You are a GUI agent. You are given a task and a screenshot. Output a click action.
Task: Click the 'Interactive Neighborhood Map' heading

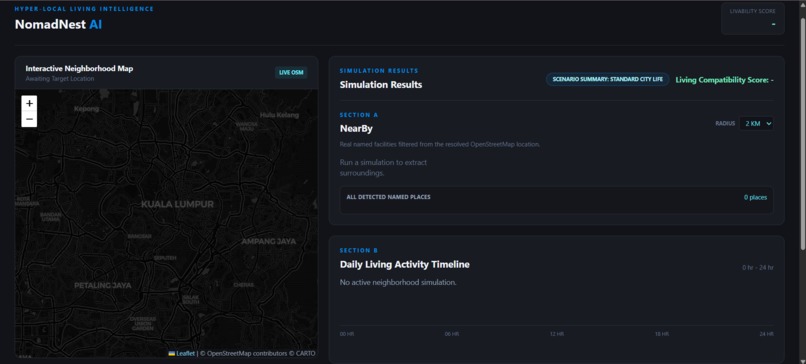tap(79, 68)
